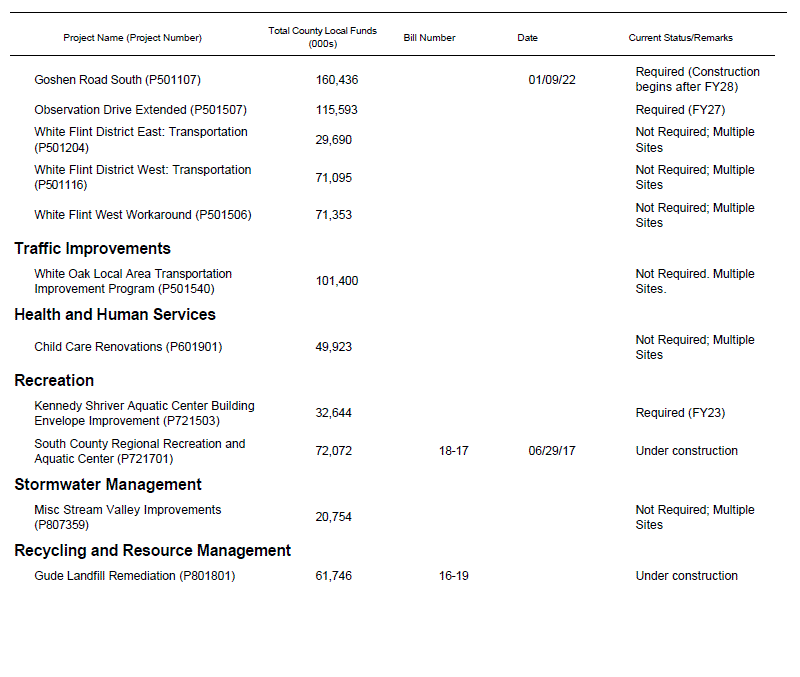Select the Stormwater Management heading
This screenshot has height=677, width=800.
[x=108, y=485]
